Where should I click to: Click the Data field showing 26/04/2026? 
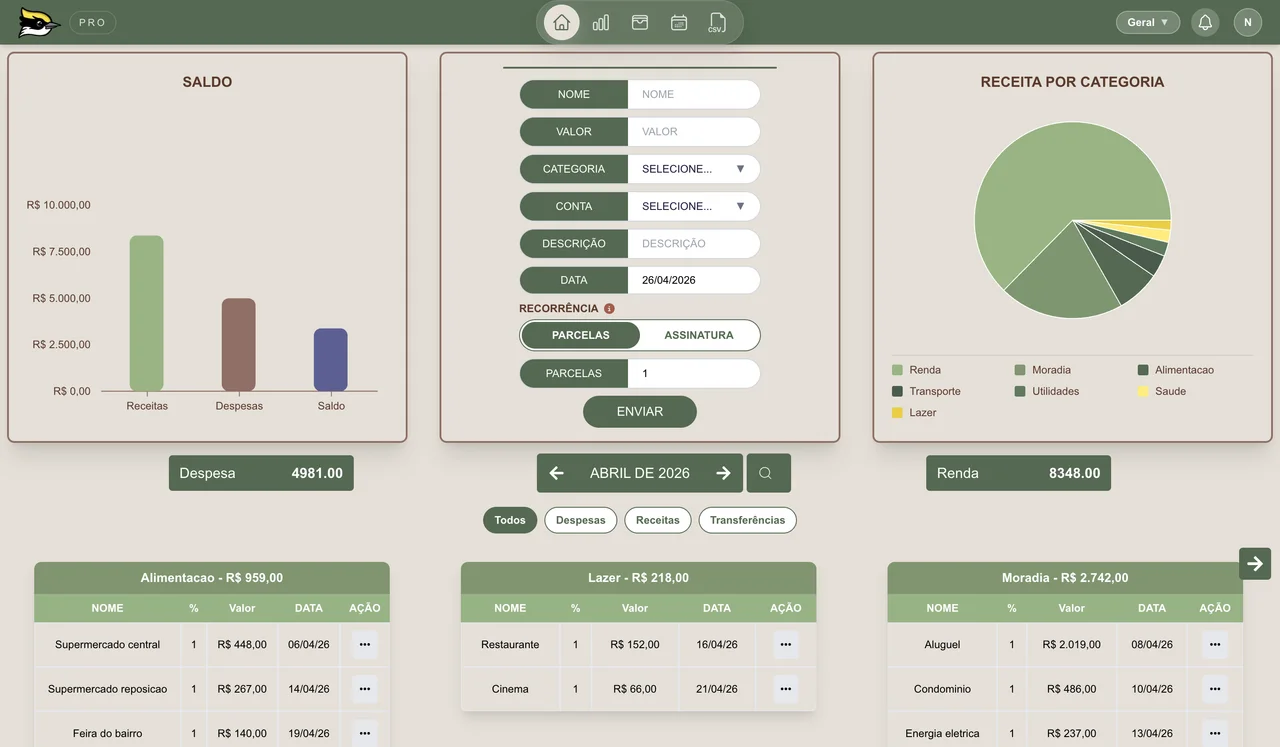coord(694,280)
